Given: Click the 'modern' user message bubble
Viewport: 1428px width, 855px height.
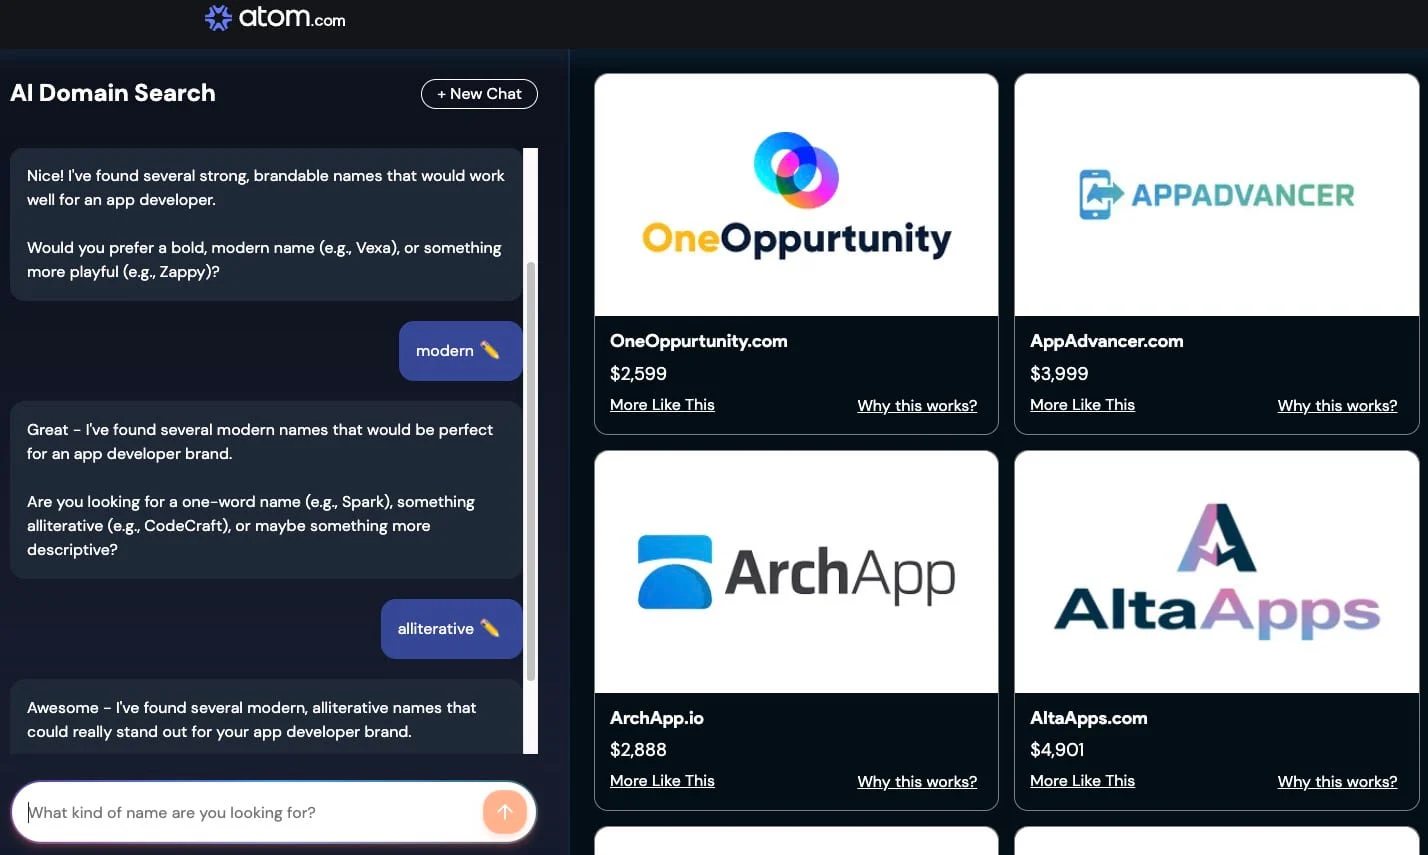Looking at the screenshot, I should 460,351.
